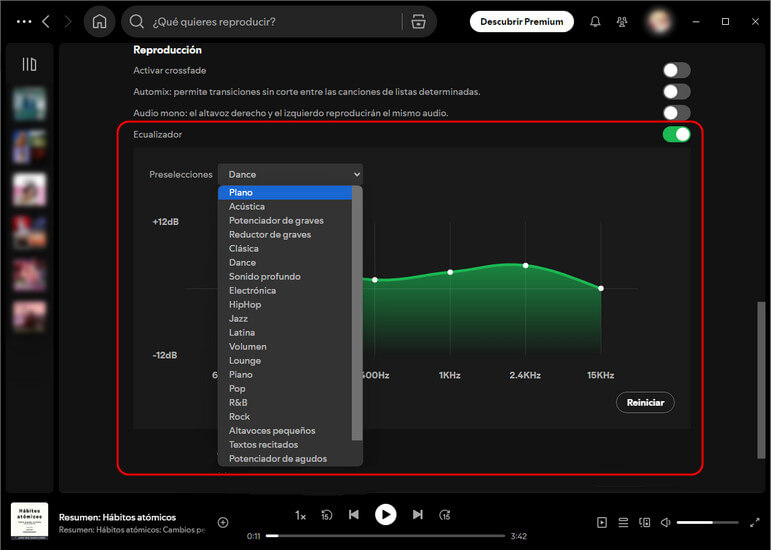Click the 2.4KHz equalizer handle

[x=525, y=265]
